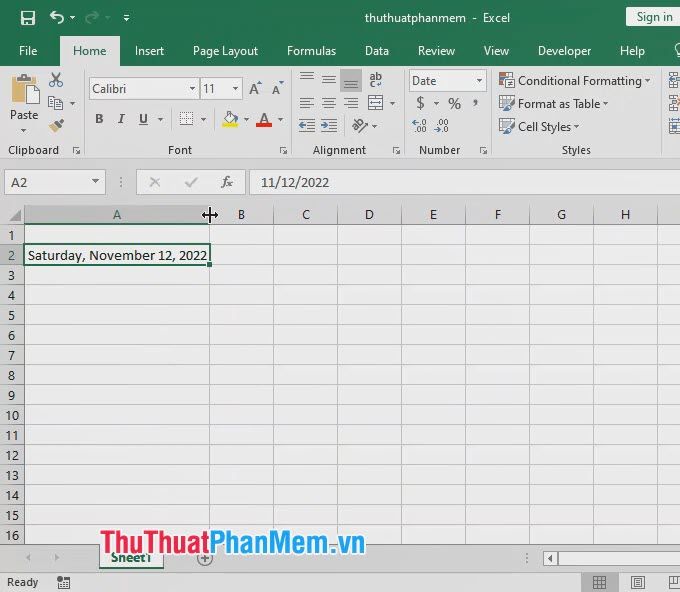680x592 pixels.
Task: Open the Formulas ribbon tab
Action: [311, 51]
